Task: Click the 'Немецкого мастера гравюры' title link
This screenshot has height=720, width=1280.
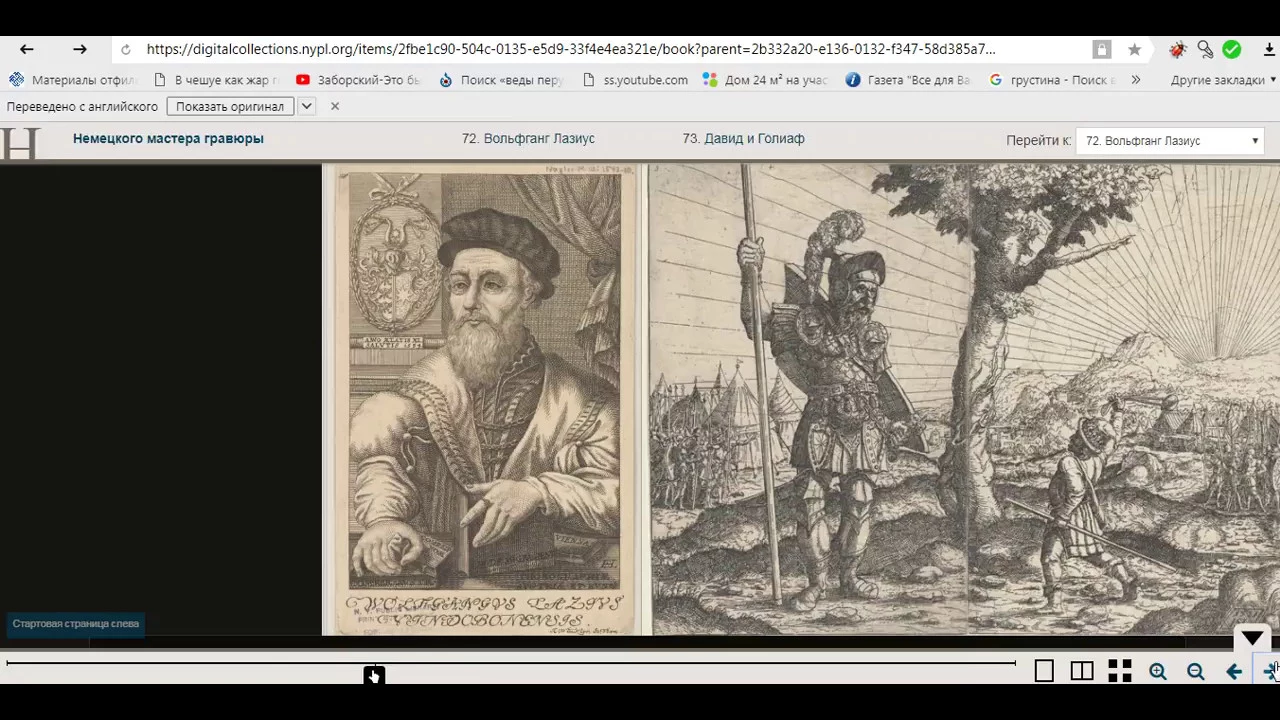Action: (x=168, y=139)
